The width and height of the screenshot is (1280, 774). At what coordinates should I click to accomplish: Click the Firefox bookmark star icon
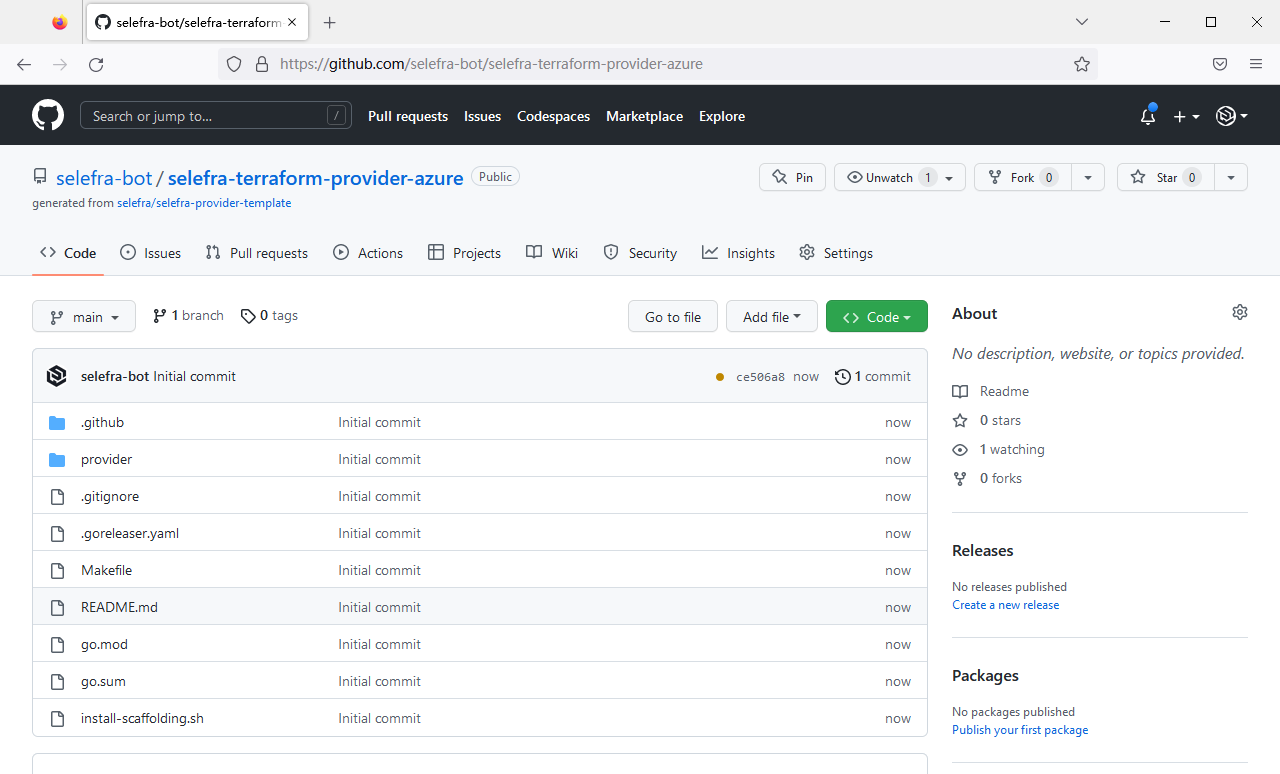[1082, 64]
